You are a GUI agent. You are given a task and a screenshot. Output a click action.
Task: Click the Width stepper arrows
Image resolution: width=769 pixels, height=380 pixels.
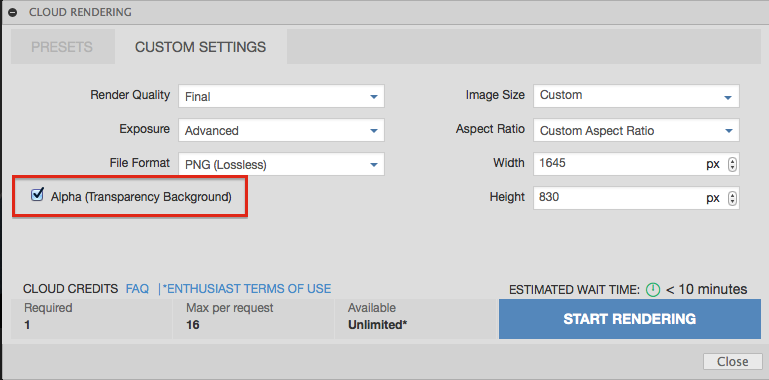(x=733, y=164)
